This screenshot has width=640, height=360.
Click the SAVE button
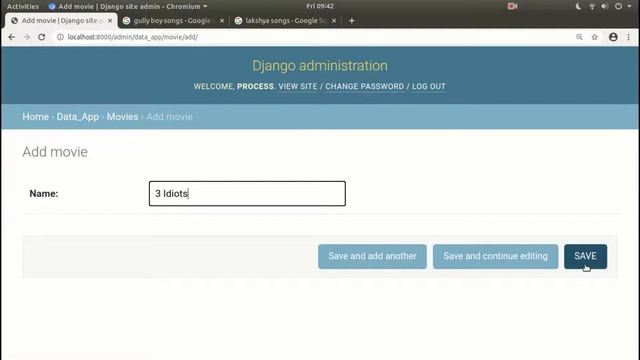coord(585,256)
